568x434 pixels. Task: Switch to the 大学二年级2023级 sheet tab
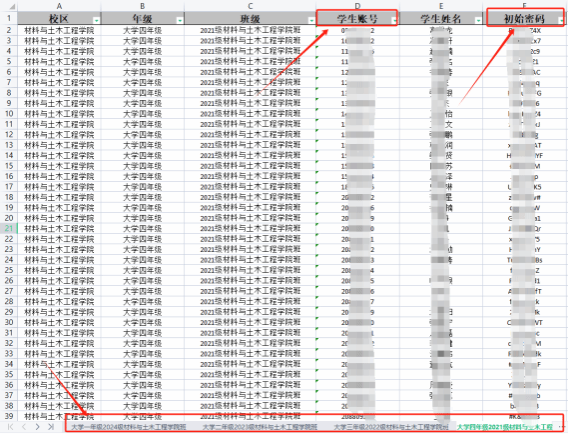[260, 427]
